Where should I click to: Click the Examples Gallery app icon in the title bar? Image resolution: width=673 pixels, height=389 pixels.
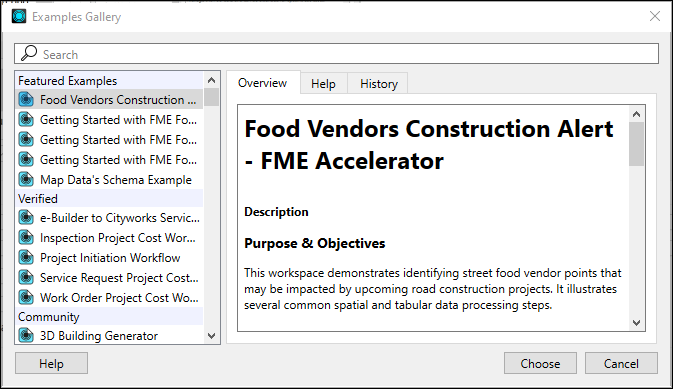pyautogui.click(x=19, y=16)
